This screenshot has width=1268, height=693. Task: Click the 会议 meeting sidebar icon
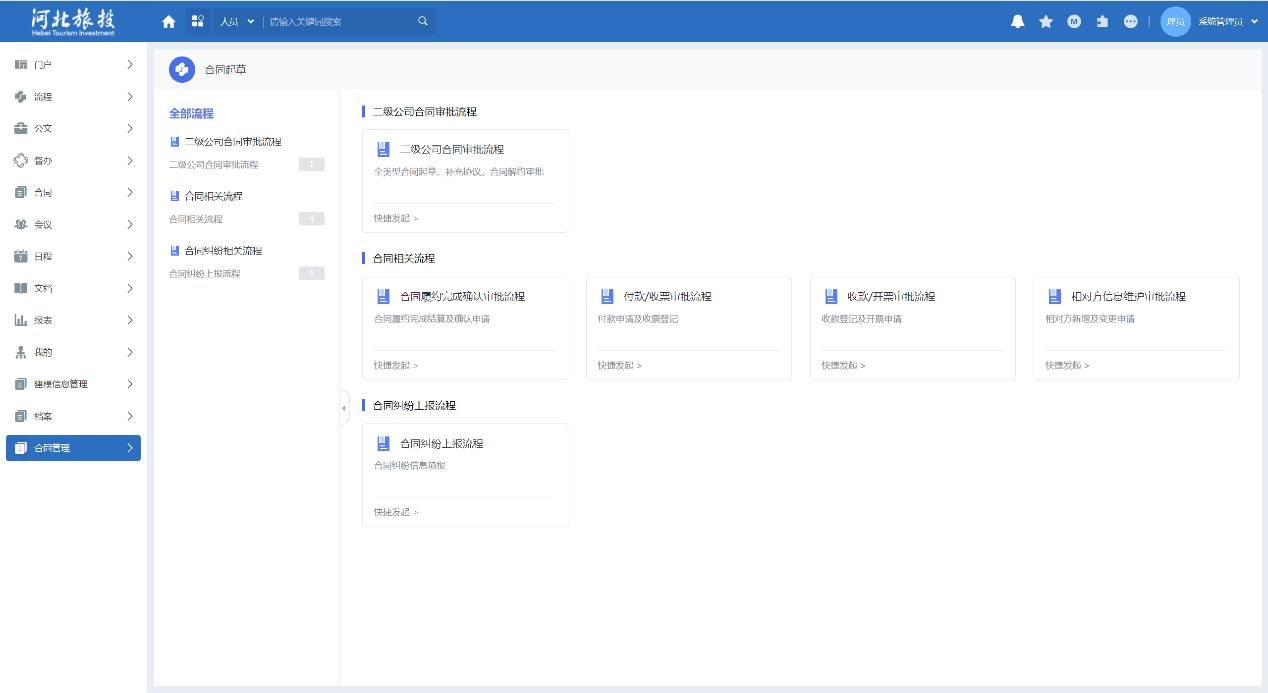click(x=21, y=225)
